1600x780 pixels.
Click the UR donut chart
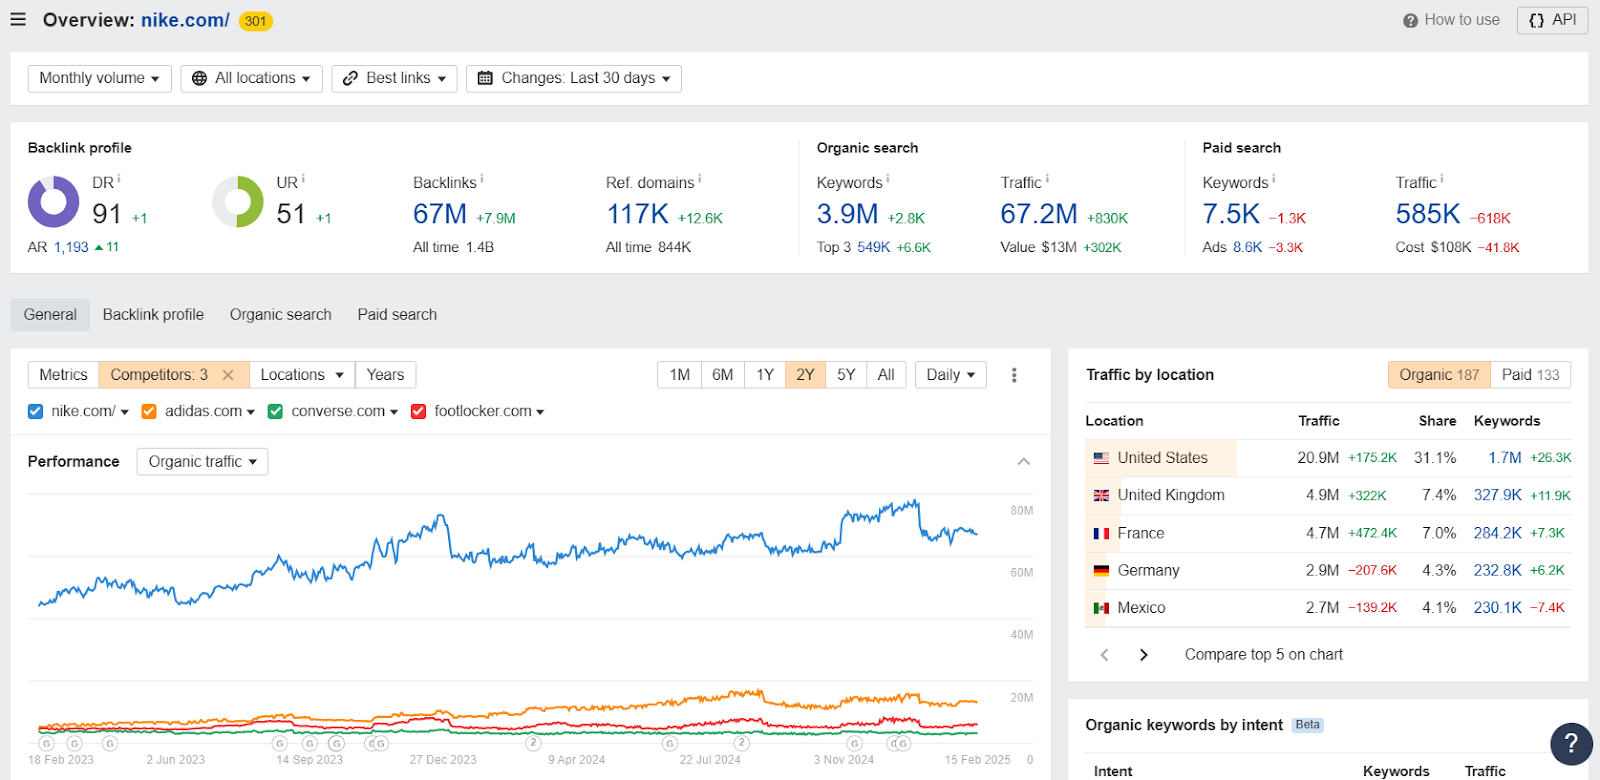coord(238,202)
